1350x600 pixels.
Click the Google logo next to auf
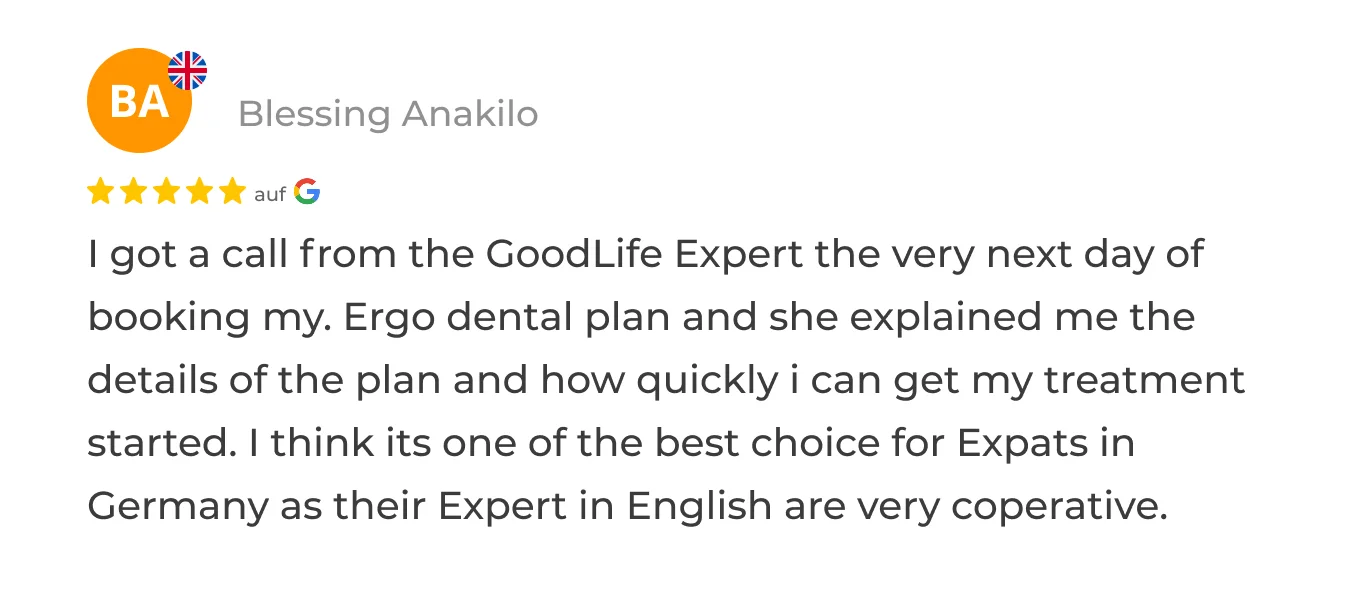307,192
